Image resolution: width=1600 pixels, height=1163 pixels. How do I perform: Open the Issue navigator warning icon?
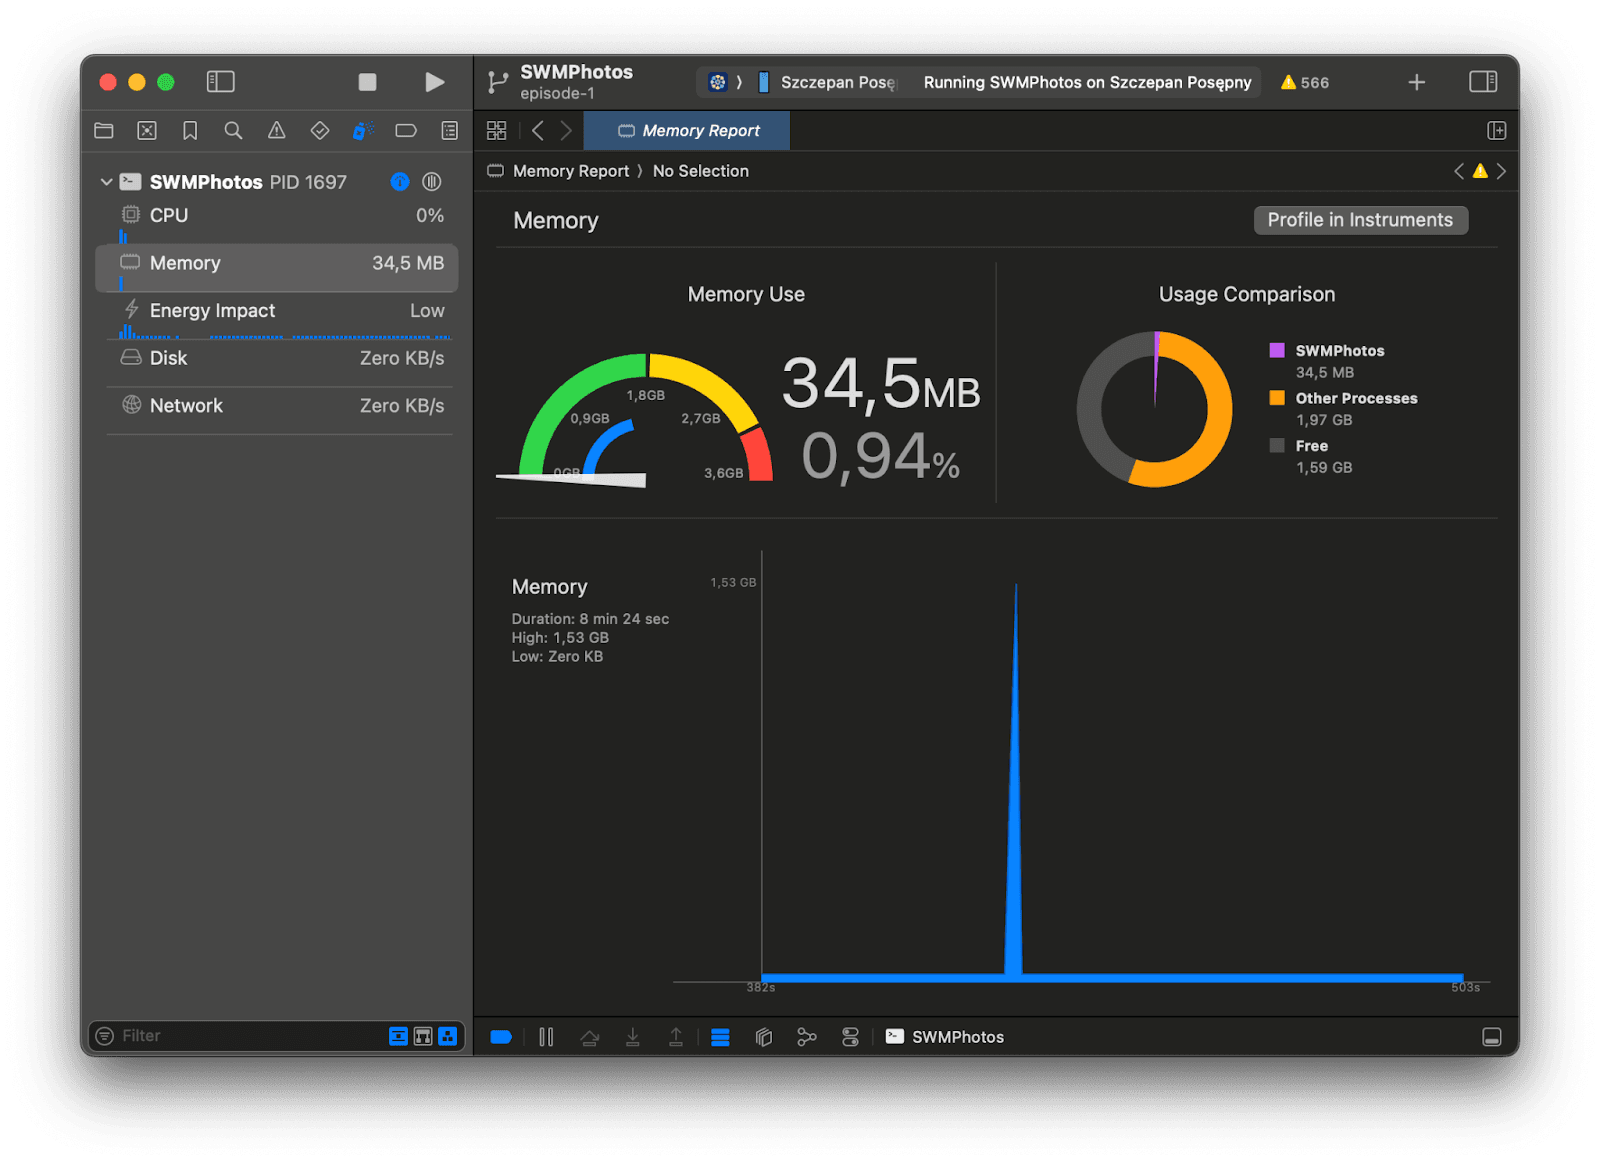[x=276, y=131]
